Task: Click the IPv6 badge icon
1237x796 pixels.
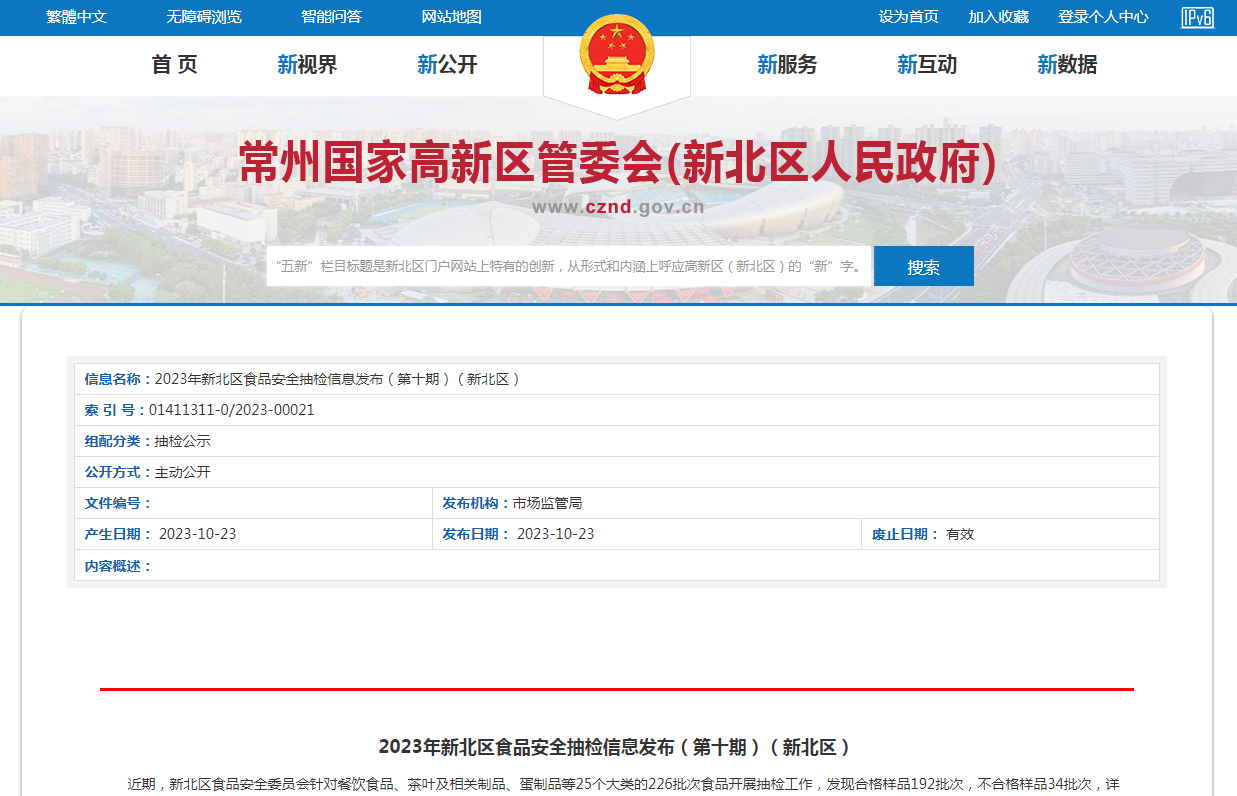Action: click(x=1197, y=18)
